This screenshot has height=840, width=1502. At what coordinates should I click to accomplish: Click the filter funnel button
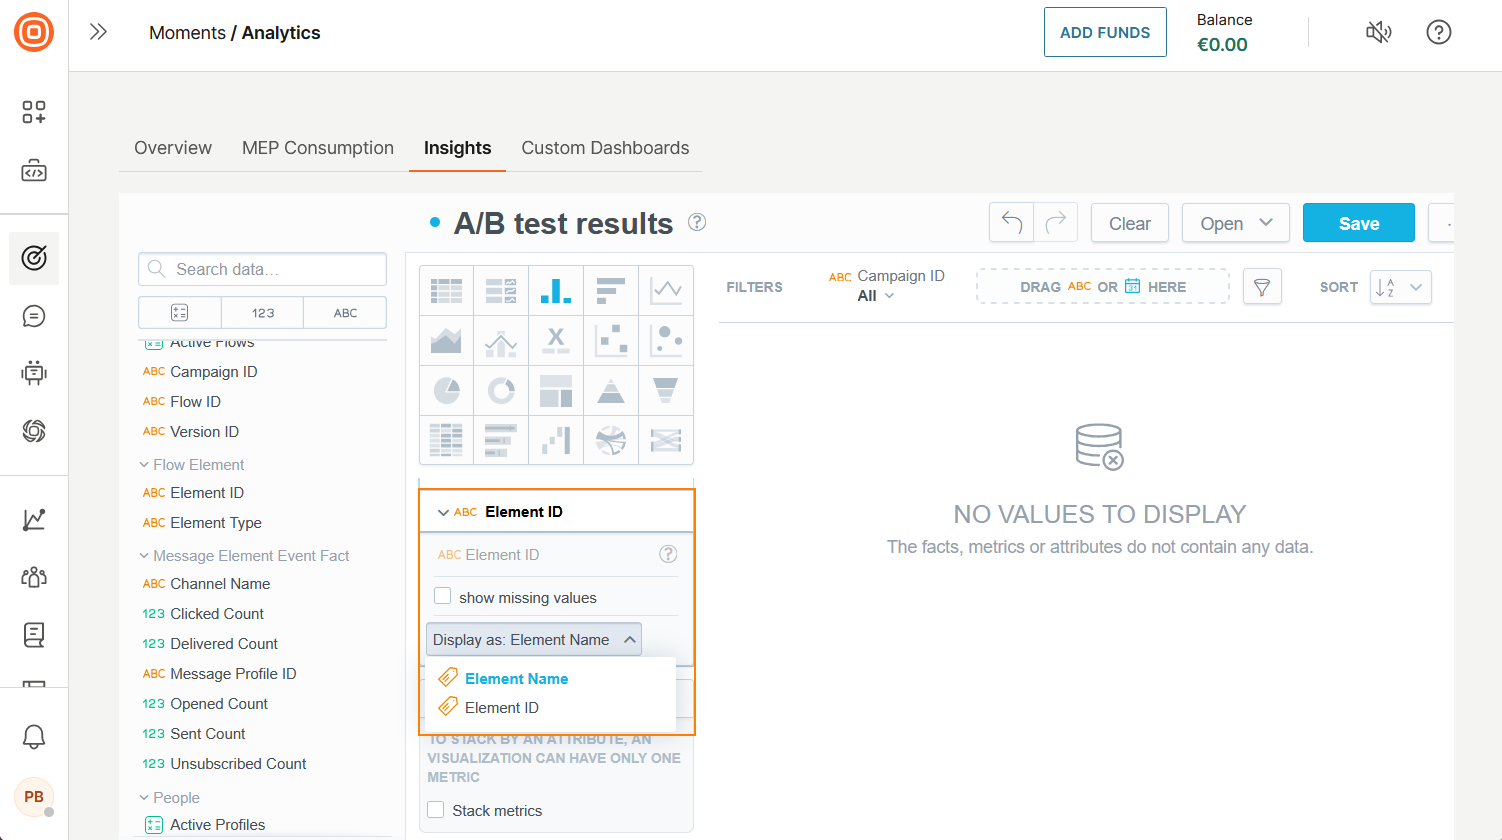[1262, 287]
